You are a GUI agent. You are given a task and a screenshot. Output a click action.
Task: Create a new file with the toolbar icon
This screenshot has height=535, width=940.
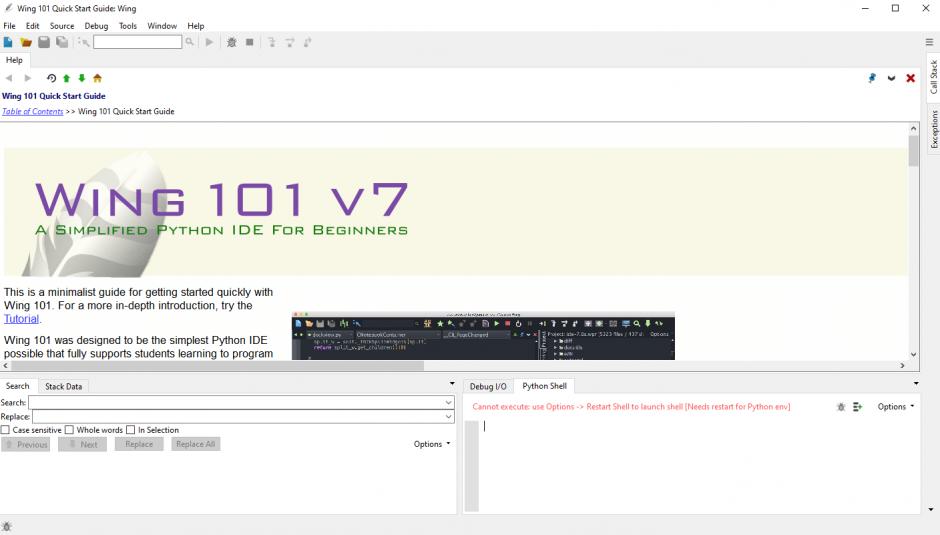tap(8, 42)
